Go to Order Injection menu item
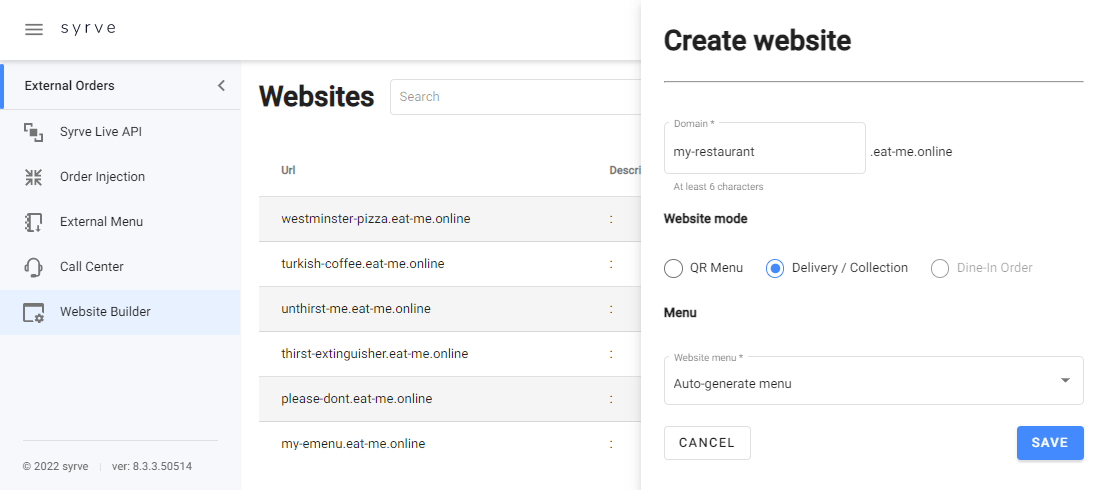1106x490 pixels. point(102,177)
